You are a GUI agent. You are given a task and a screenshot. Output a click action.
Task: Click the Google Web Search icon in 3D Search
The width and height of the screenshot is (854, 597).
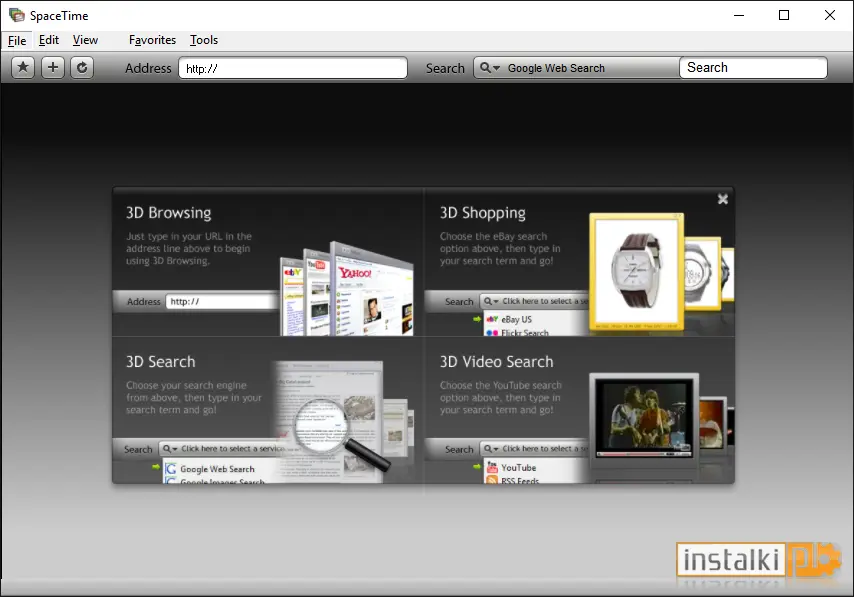point(171,469)
